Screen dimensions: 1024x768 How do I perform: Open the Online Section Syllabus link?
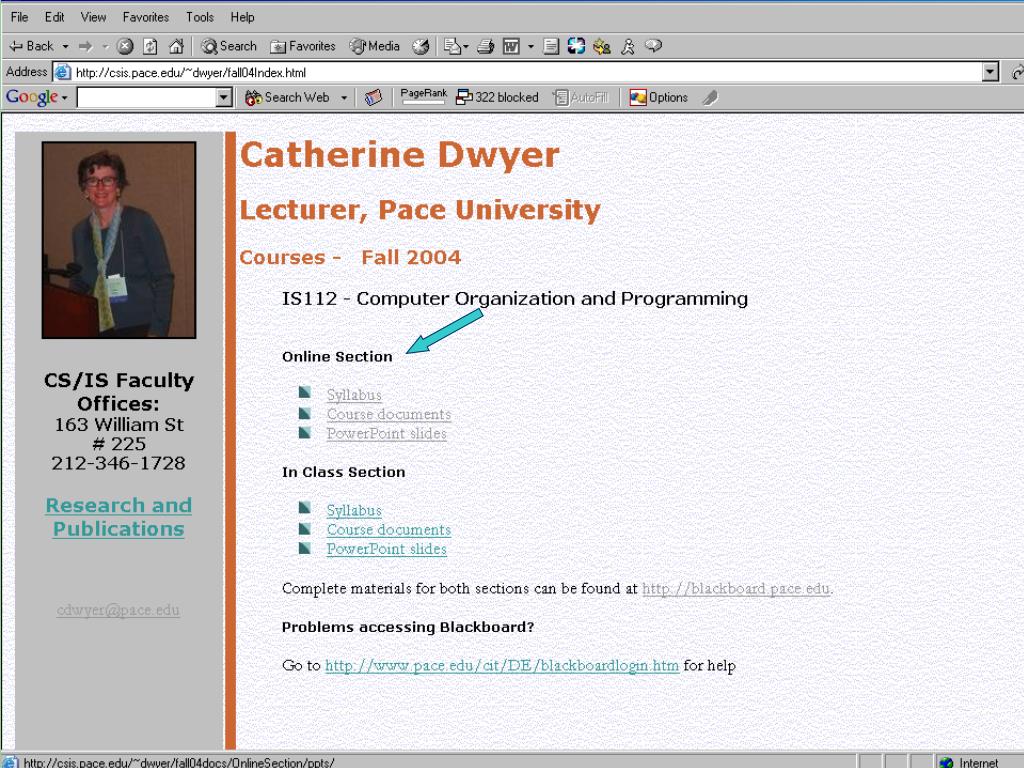pos(354,394)
